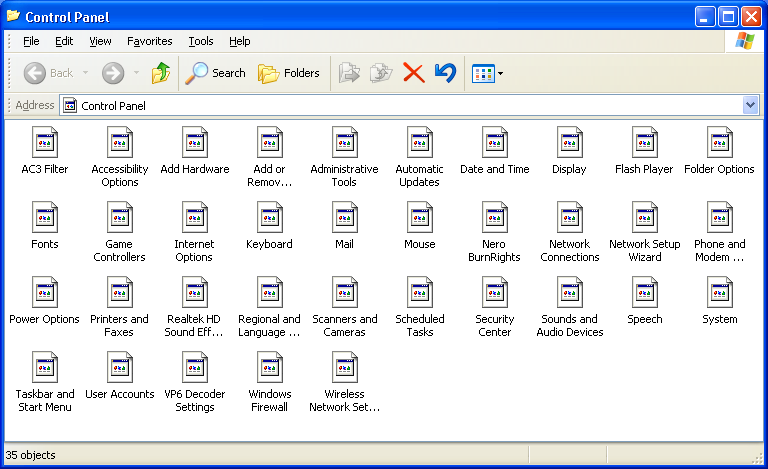Image resolution: width=768 pixels, height=469 pixels.
Task: Click the Realtek HD Sound Effect icon
Action: click(194, 292)
